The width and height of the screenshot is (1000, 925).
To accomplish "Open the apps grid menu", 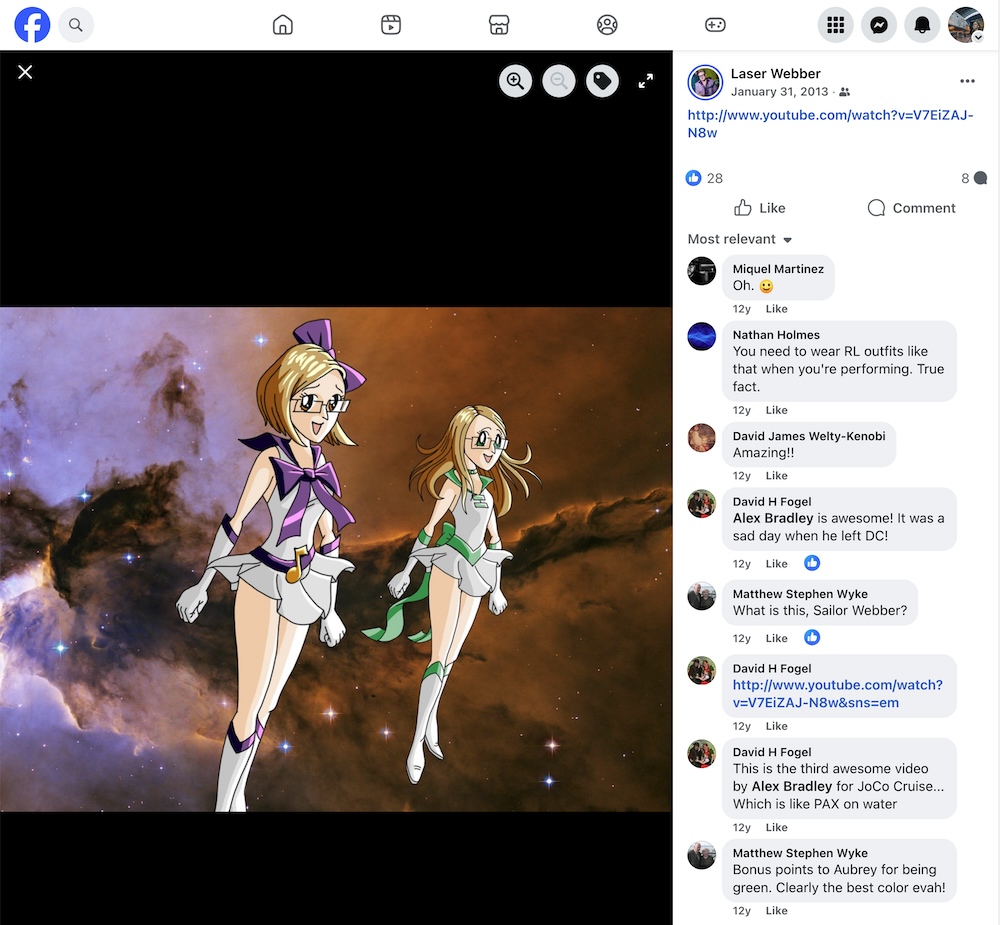I will point(836,25).
